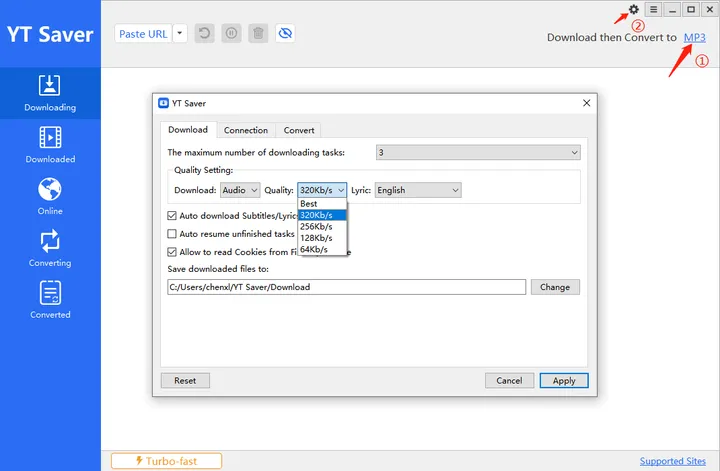
Task: Enable Auto resume unfinished tasks
Action: tap(172, 233)
